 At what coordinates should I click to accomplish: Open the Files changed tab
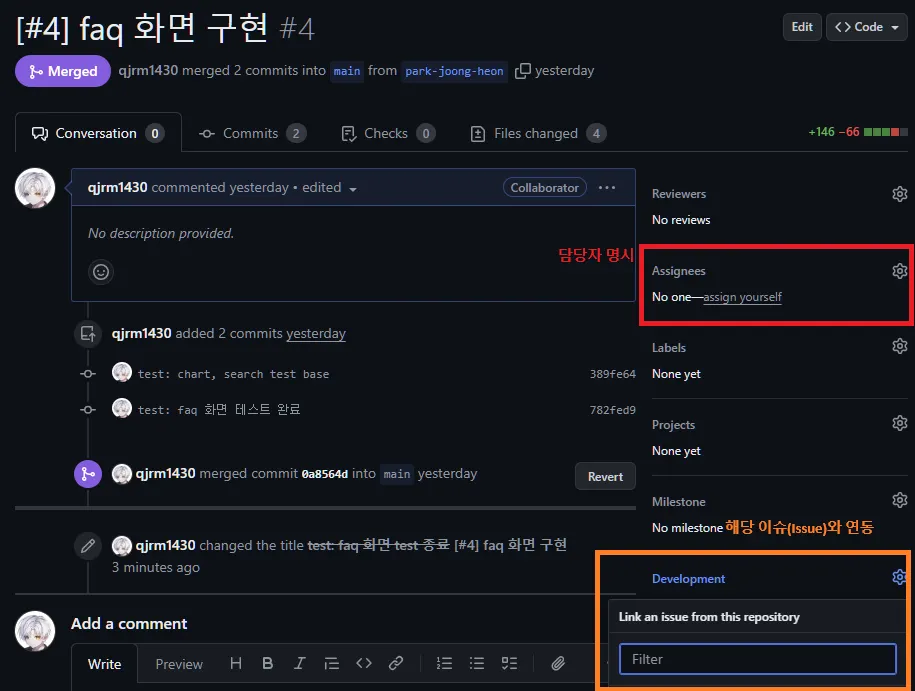coord(538,133)
